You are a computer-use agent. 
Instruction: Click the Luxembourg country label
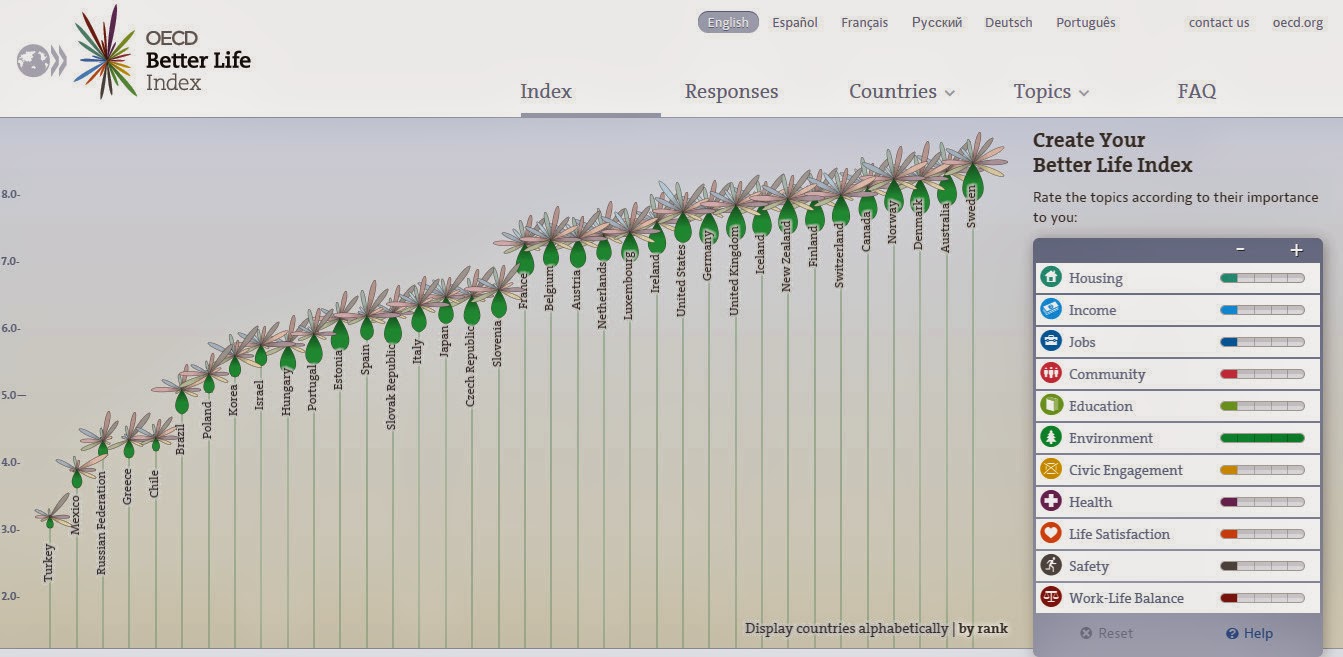629,284
